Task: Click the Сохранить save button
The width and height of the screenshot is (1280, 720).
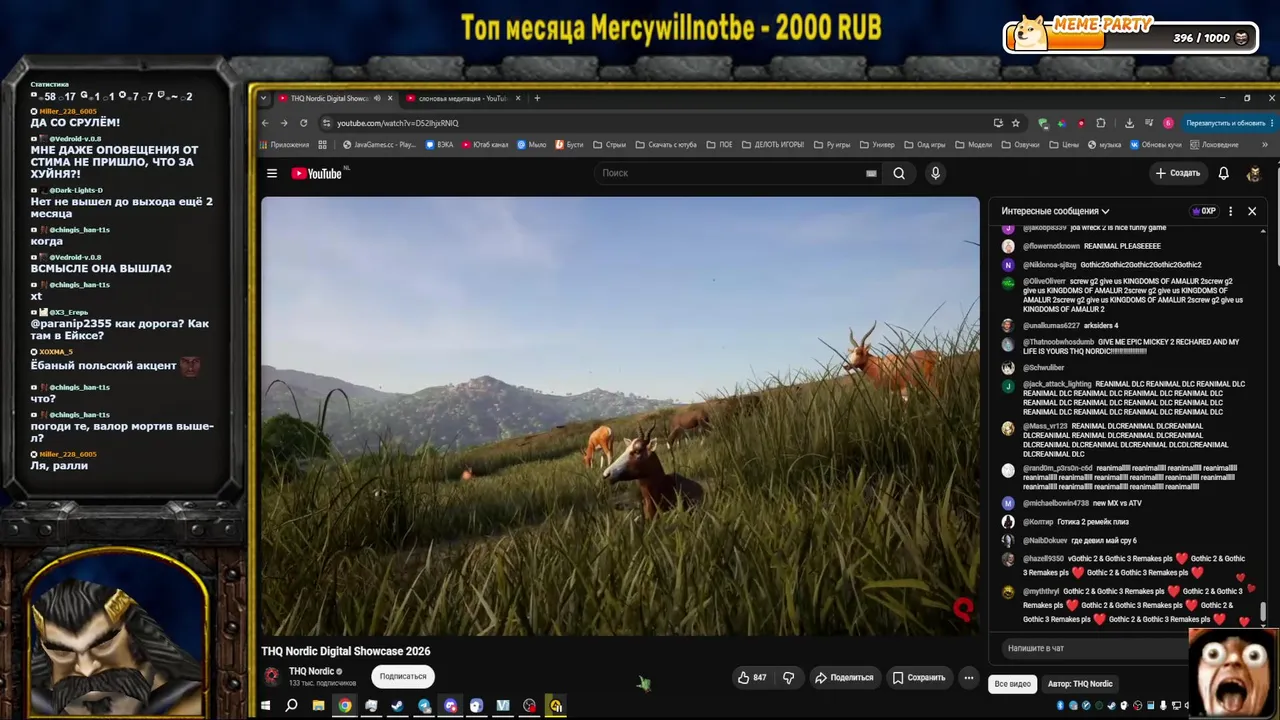Action: point(919,677)
